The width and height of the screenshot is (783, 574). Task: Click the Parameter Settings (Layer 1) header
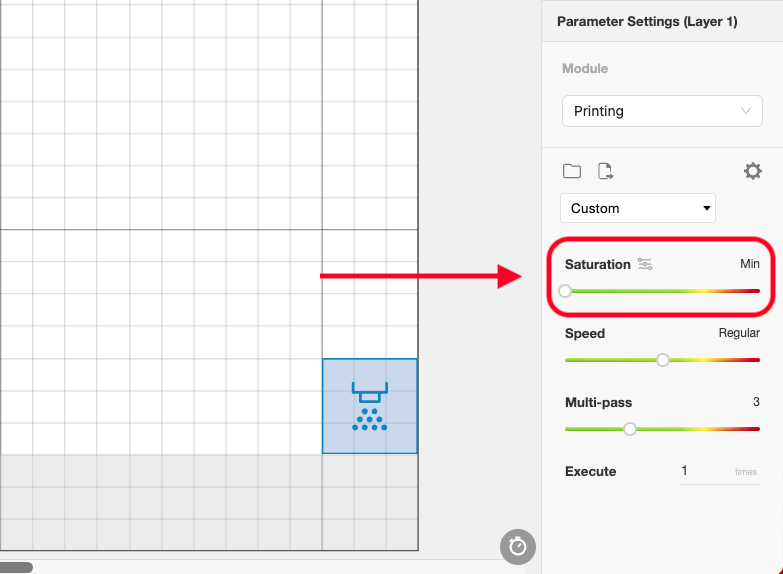click(647, 21)
